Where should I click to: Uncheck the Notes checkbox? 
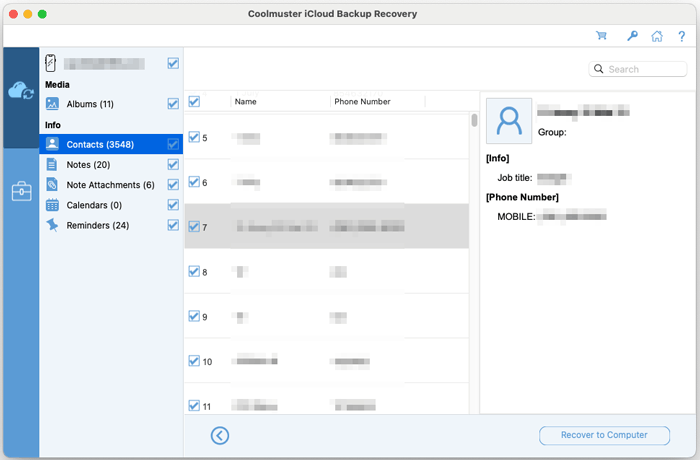tap(173, 164)
